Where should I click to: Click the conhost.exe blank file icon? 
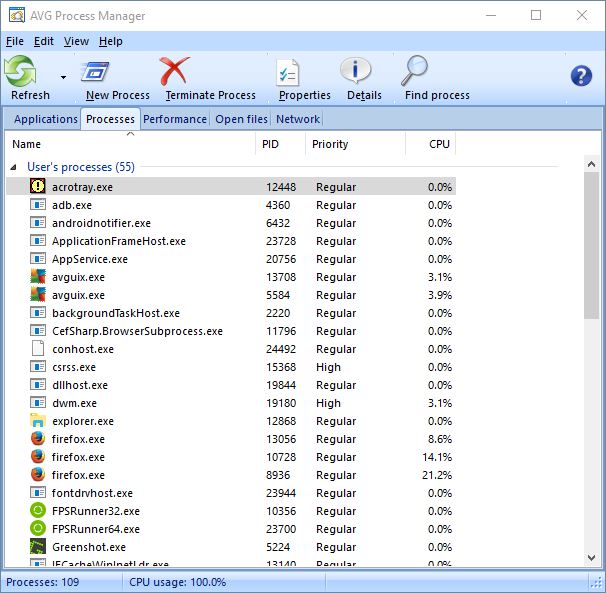38,349
